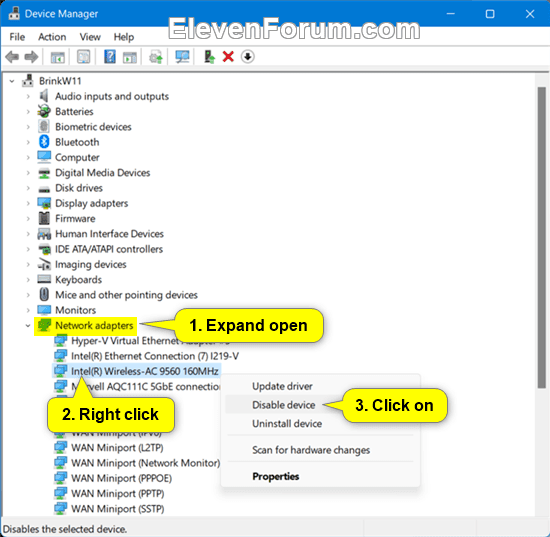Select the BrinkW11 computer icon
The width and height of the screenshot is (550, 537).
coord(28,81)
